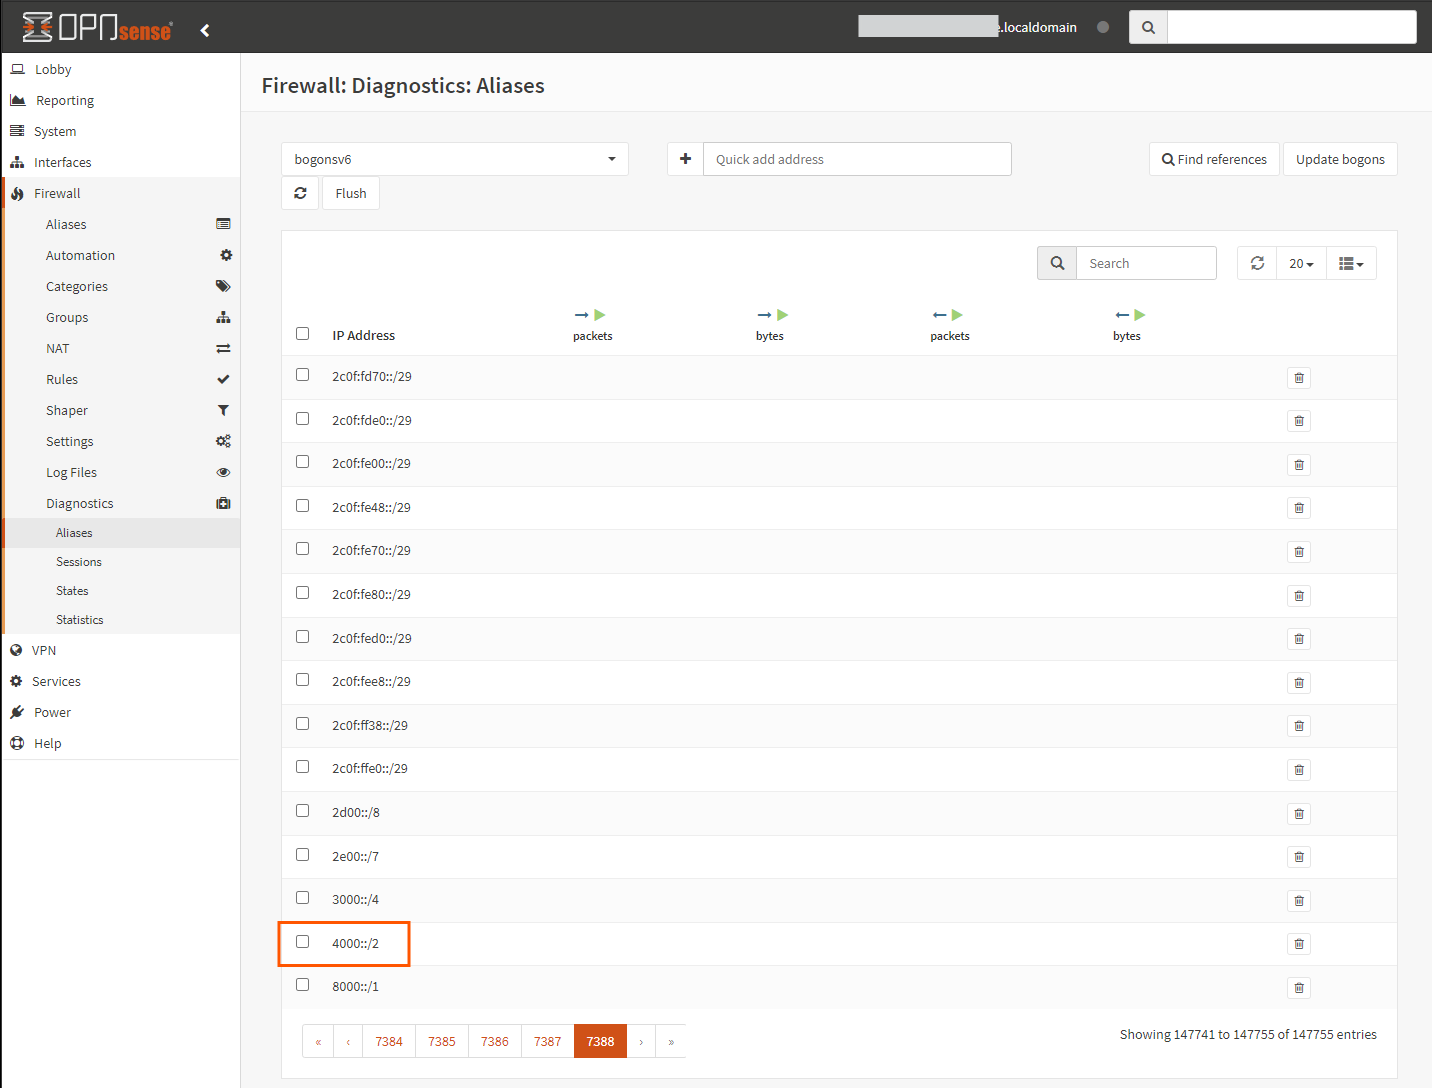This screenshot has height=1088, width=1432.
Task: Check the box for 2c0f:fe48::/29
Action: pos(303,506)
